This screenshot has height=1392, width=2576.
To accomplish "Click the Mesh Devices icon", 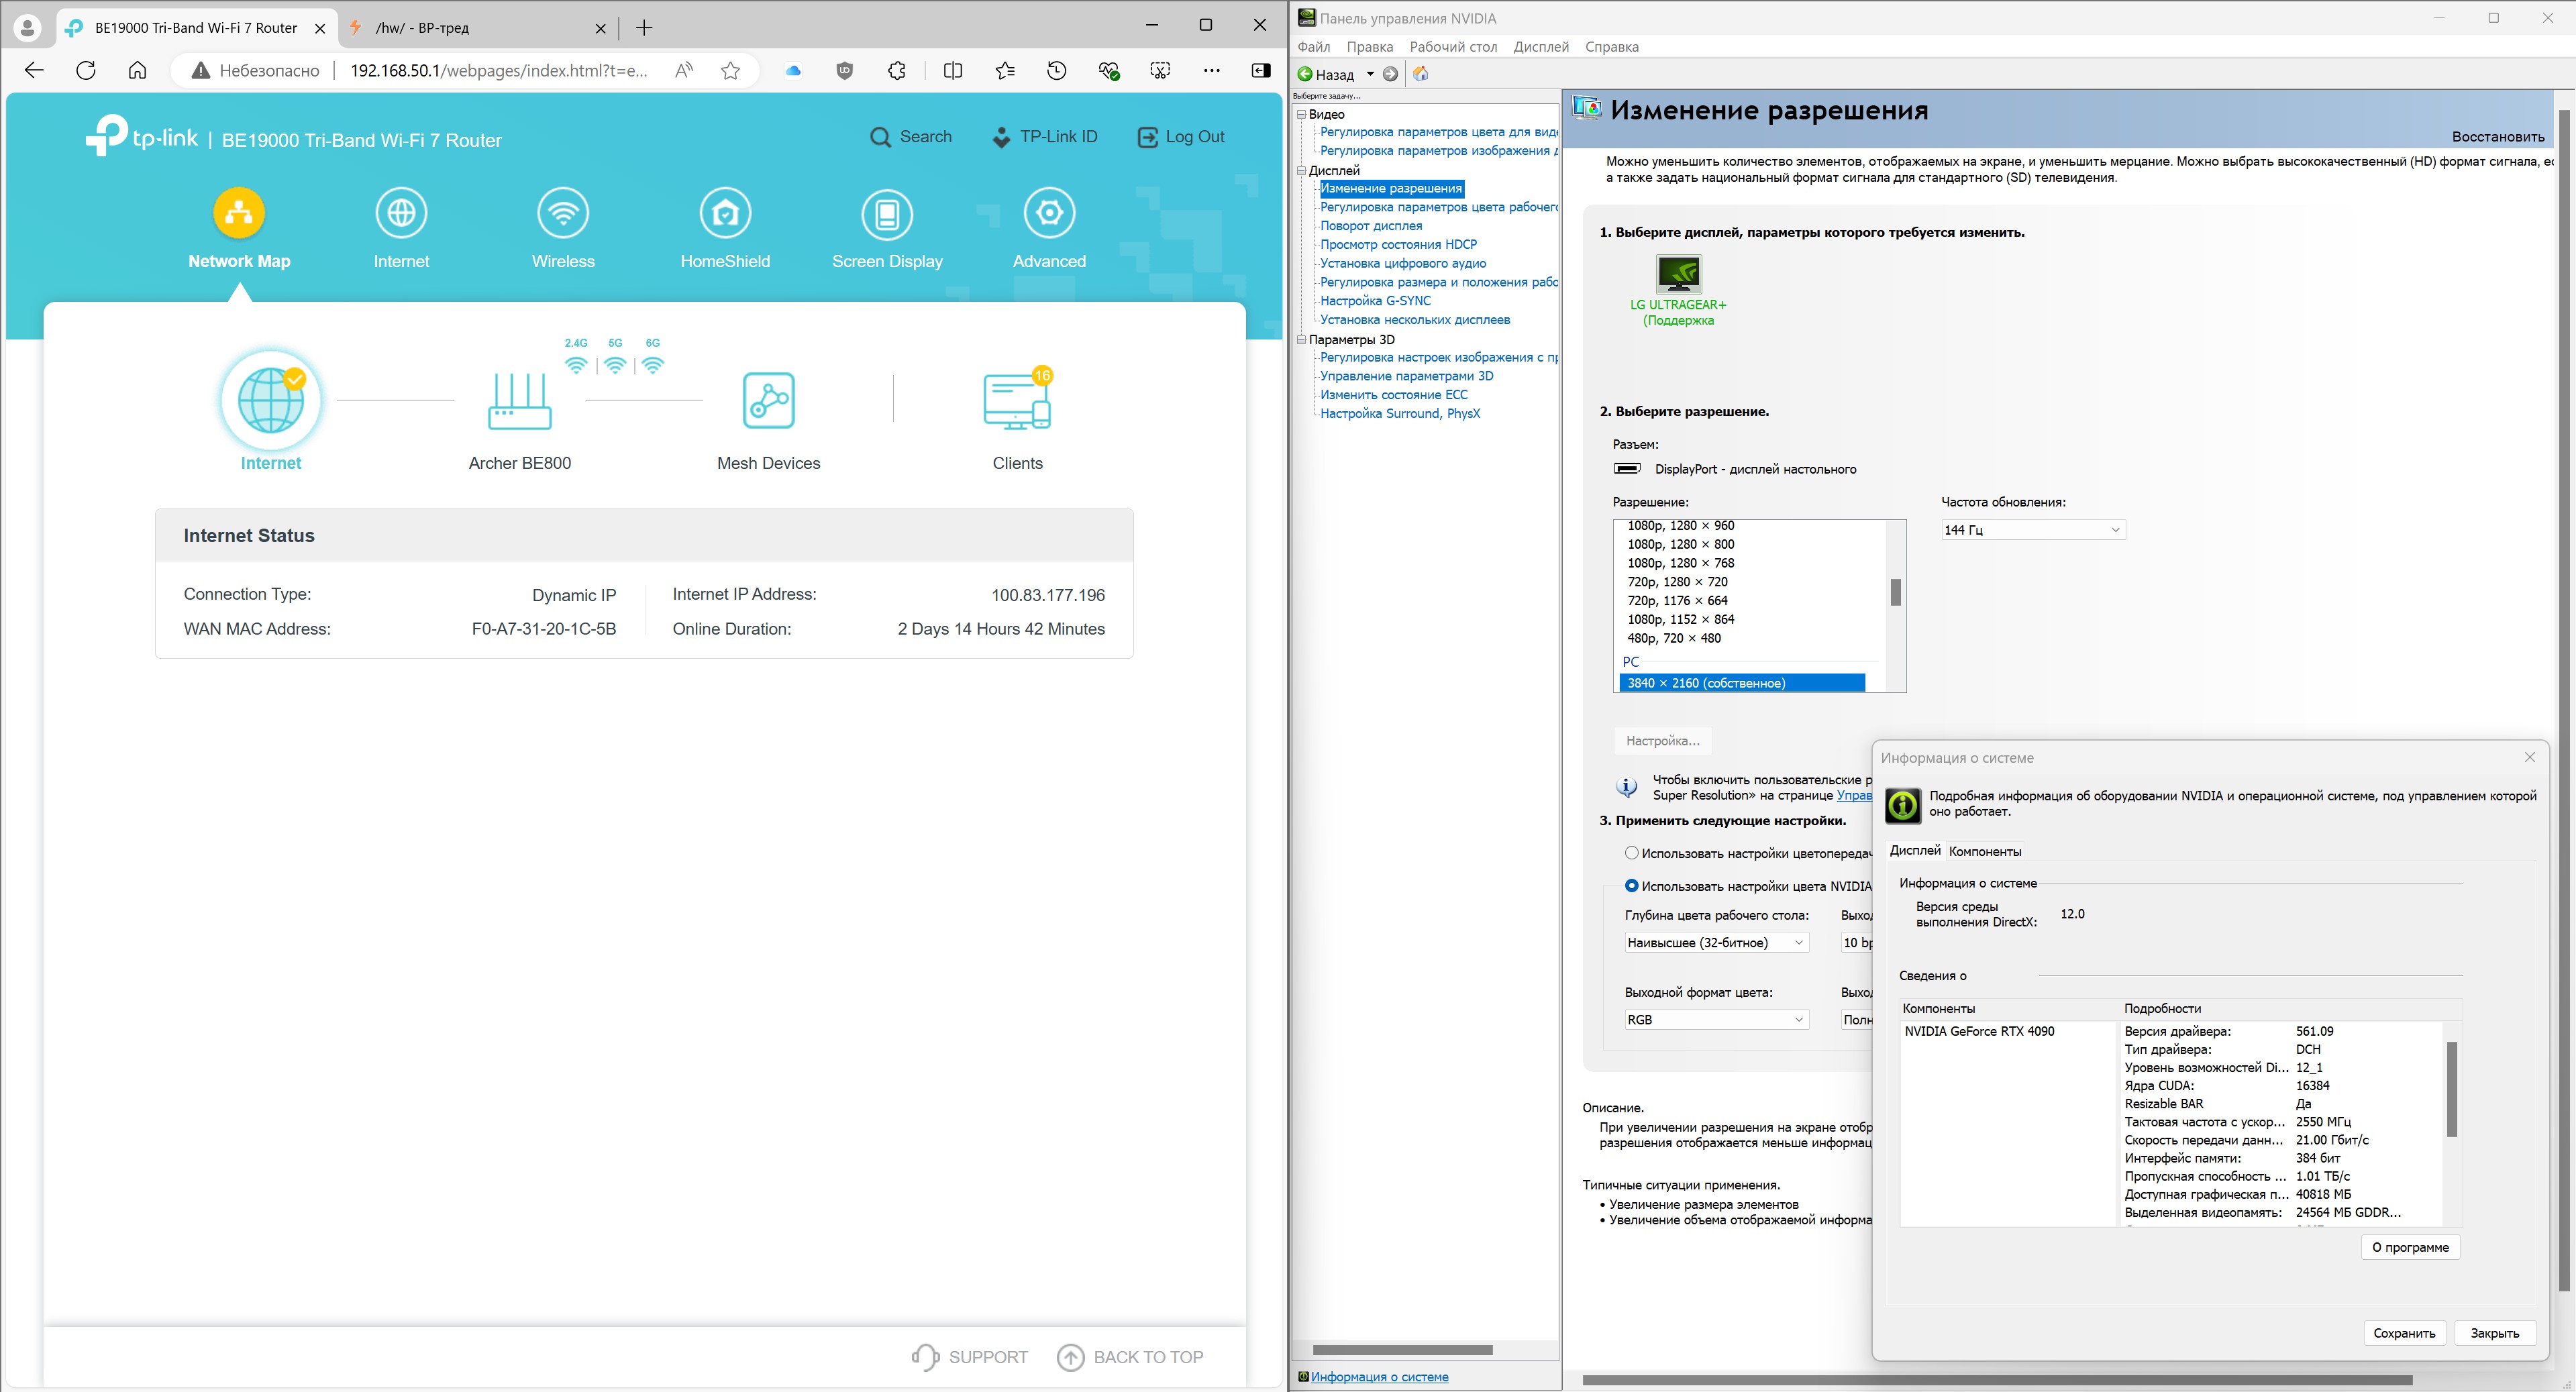I will pos(768,401).
